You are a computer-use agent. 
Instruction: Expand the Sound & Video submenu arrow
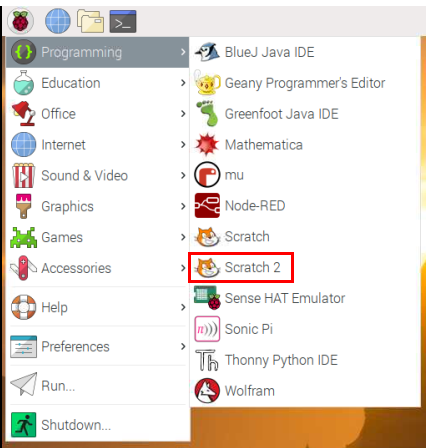pos(183,175)
